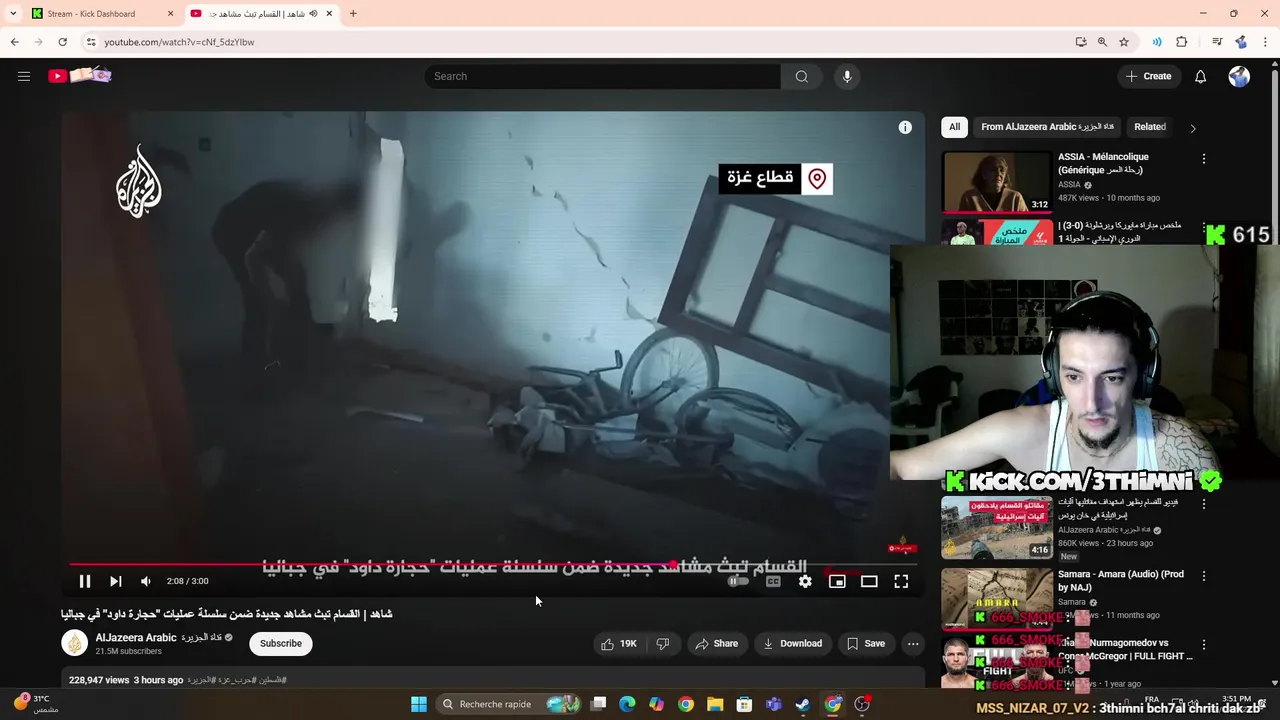This screenshot has width=1280, height=720.
Task: Toggle closed captions in player
Action: click(773, 581)
